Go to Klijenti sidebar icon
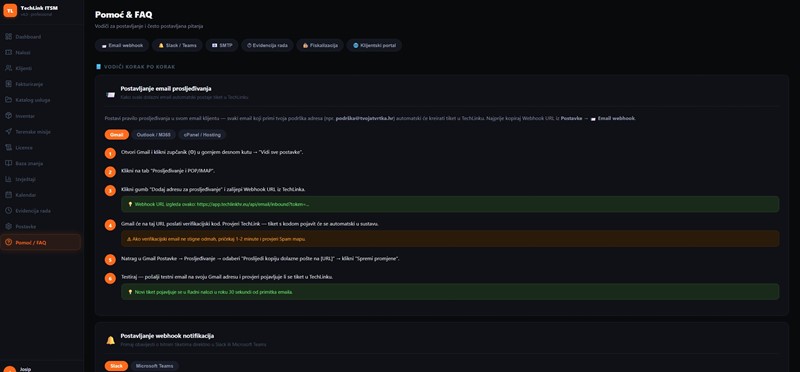 pos(8,68)
